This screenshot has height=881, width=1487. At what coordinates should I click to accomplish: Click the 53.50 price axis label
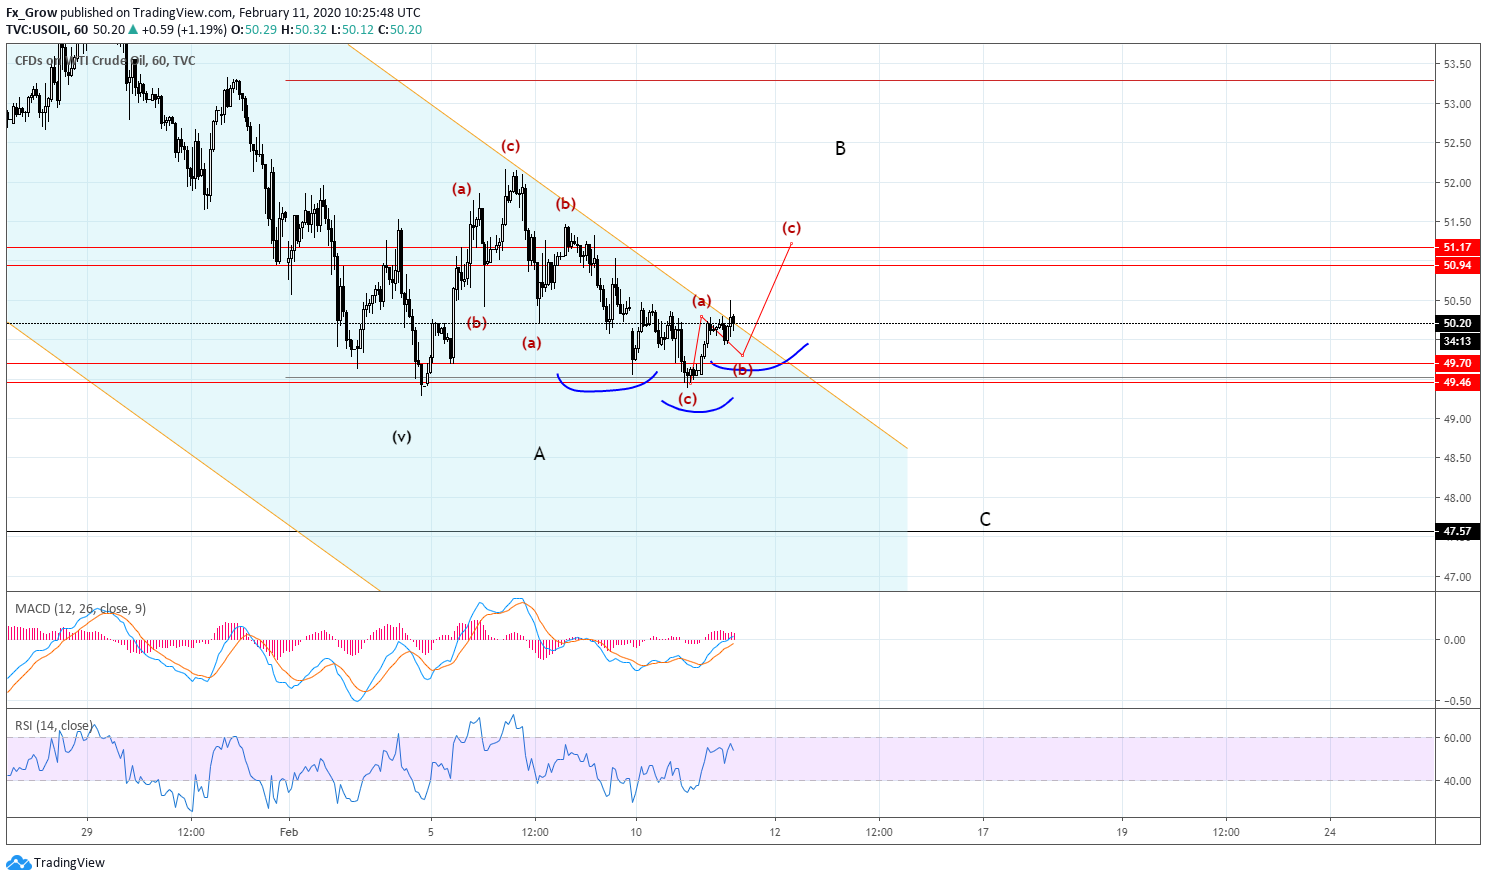1457,64
